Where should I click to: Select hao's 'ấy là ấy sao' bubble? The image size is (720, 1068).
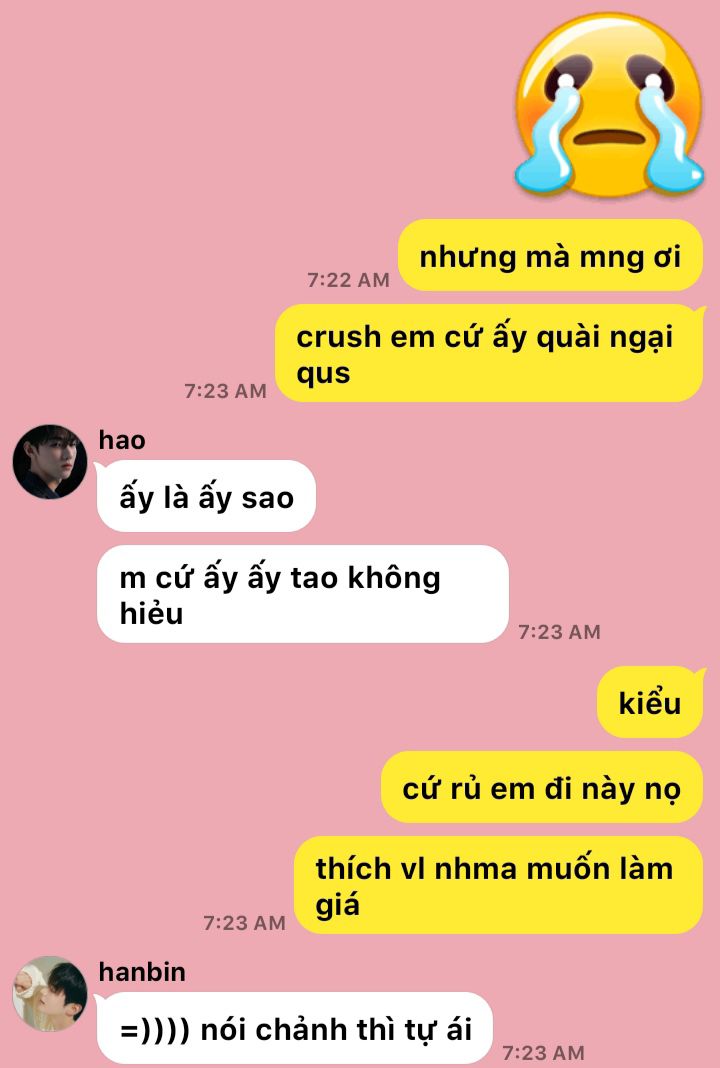[x=206, y=496]
